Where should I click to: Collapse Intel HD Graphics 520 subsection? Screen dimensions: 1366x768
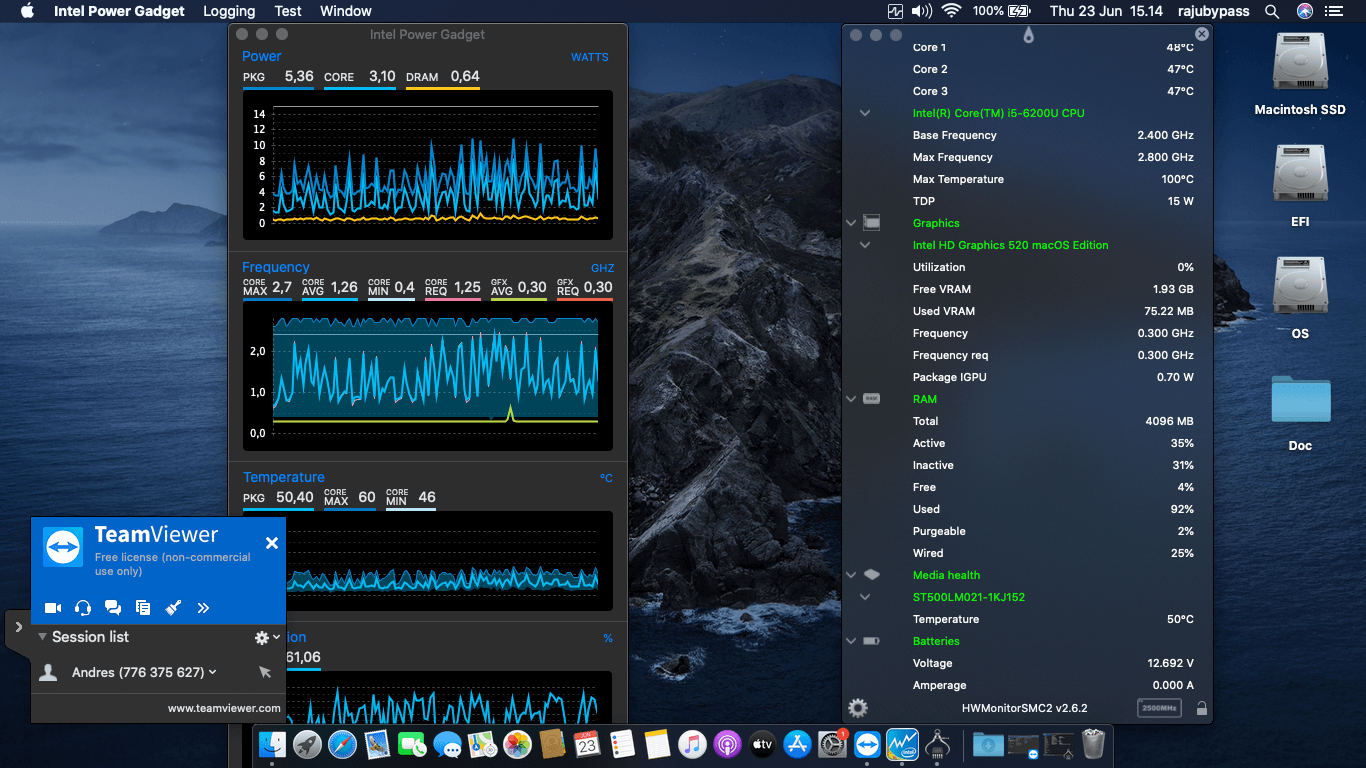point(865,245)
